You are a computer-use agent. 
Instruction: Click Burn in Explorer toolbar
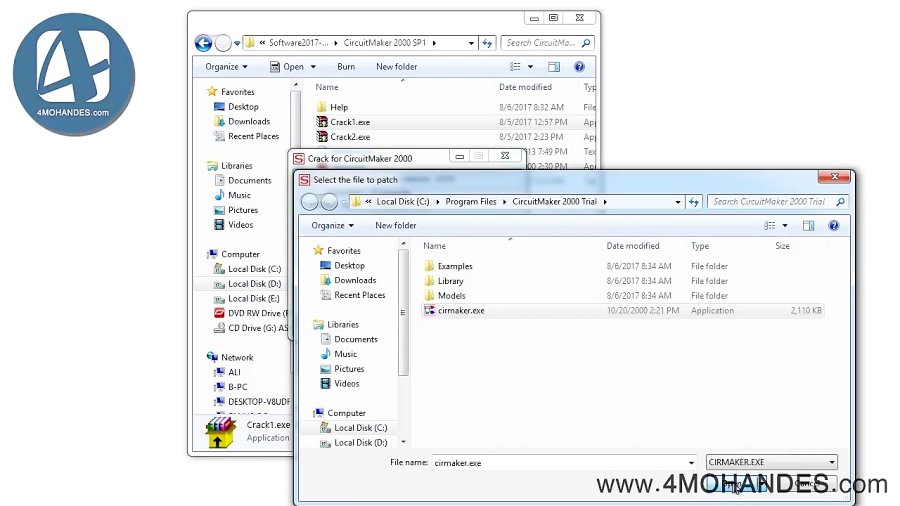pyautogui.click(x=346, y=67)
